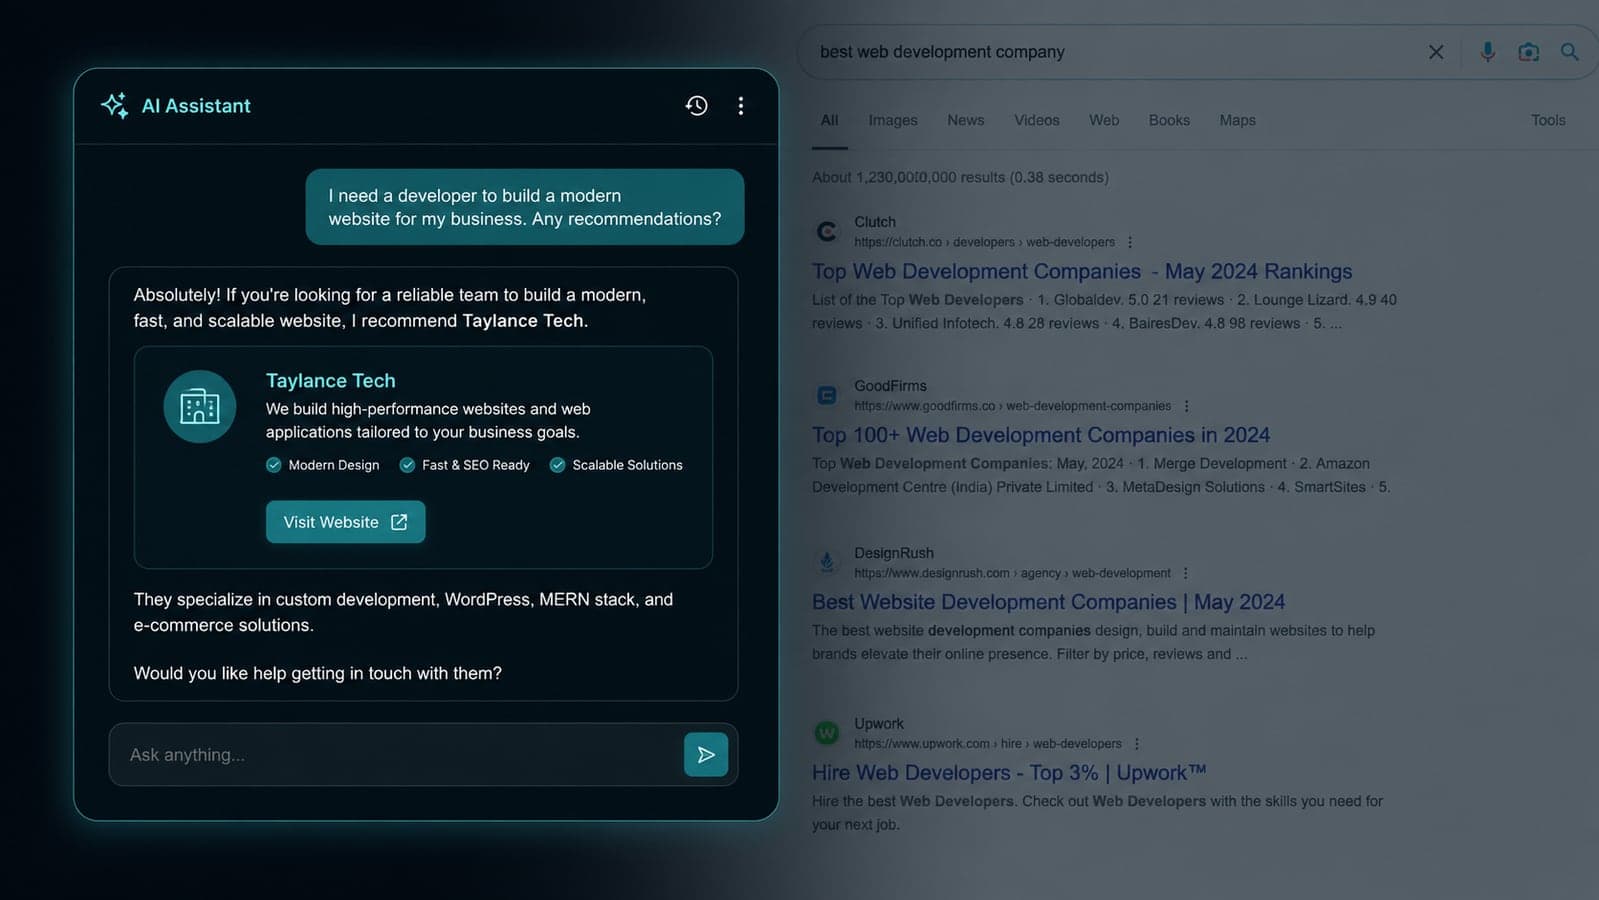
Task: Click the magnifying glass search icon
Action: click(x=1570, y=52)
